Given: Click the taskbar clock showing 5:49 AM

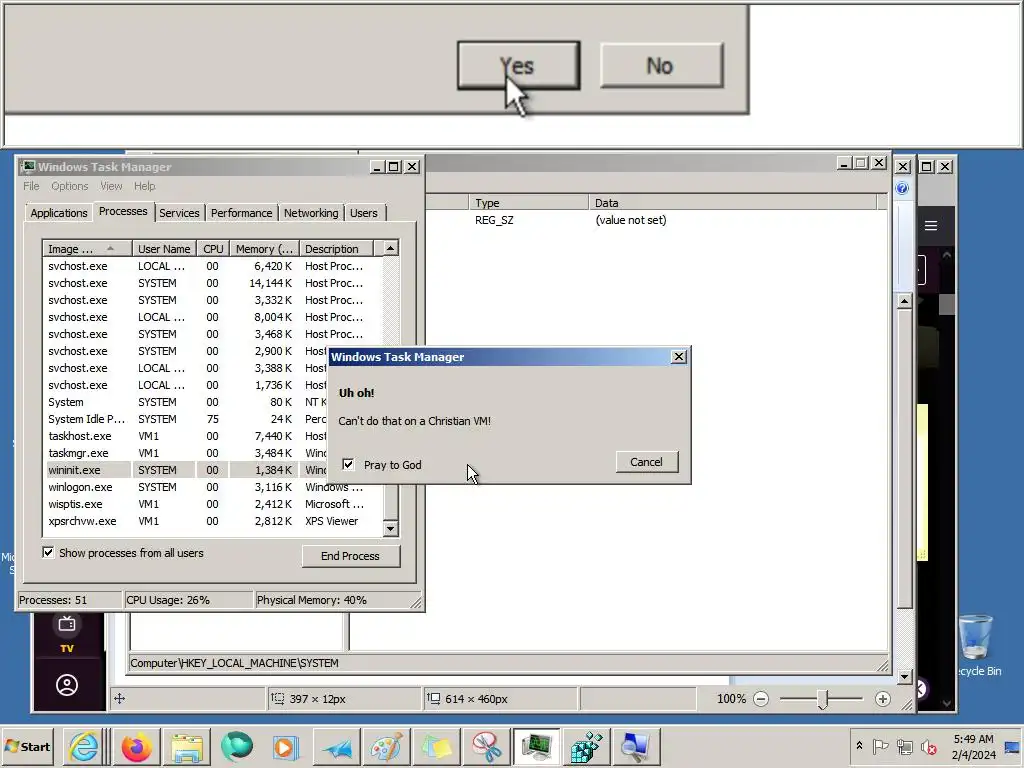Looking at the screenshot, I should pyautogui.click(x=973, y=746).
